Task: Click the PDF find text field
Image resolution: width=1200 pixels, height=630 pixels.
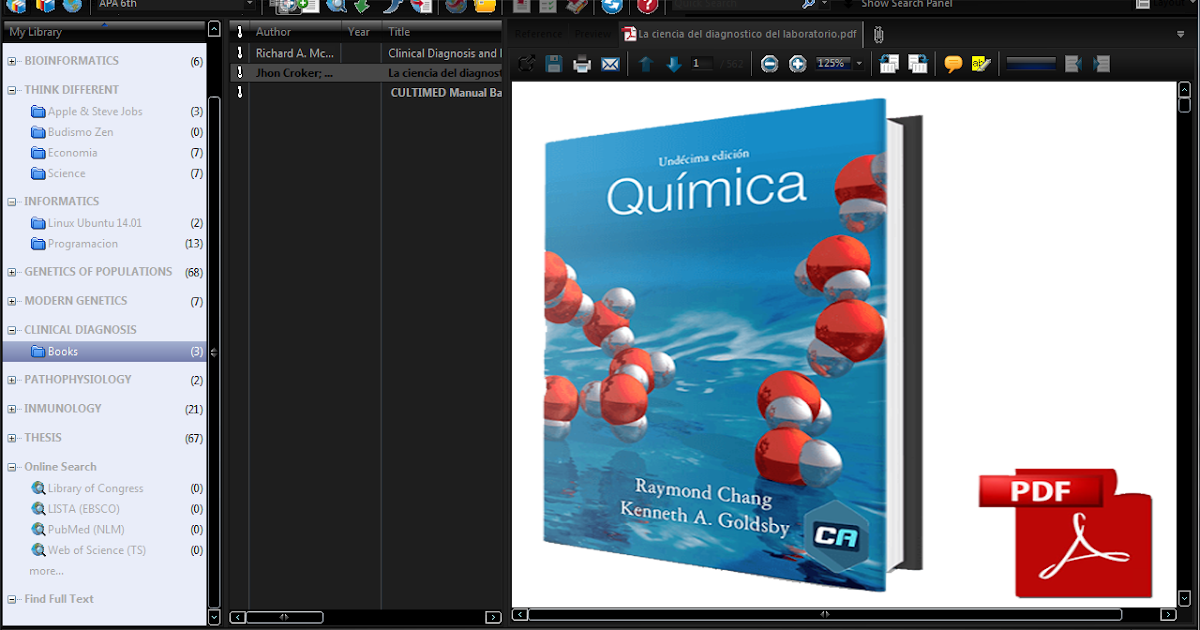Action: [x=1031, y=64]
